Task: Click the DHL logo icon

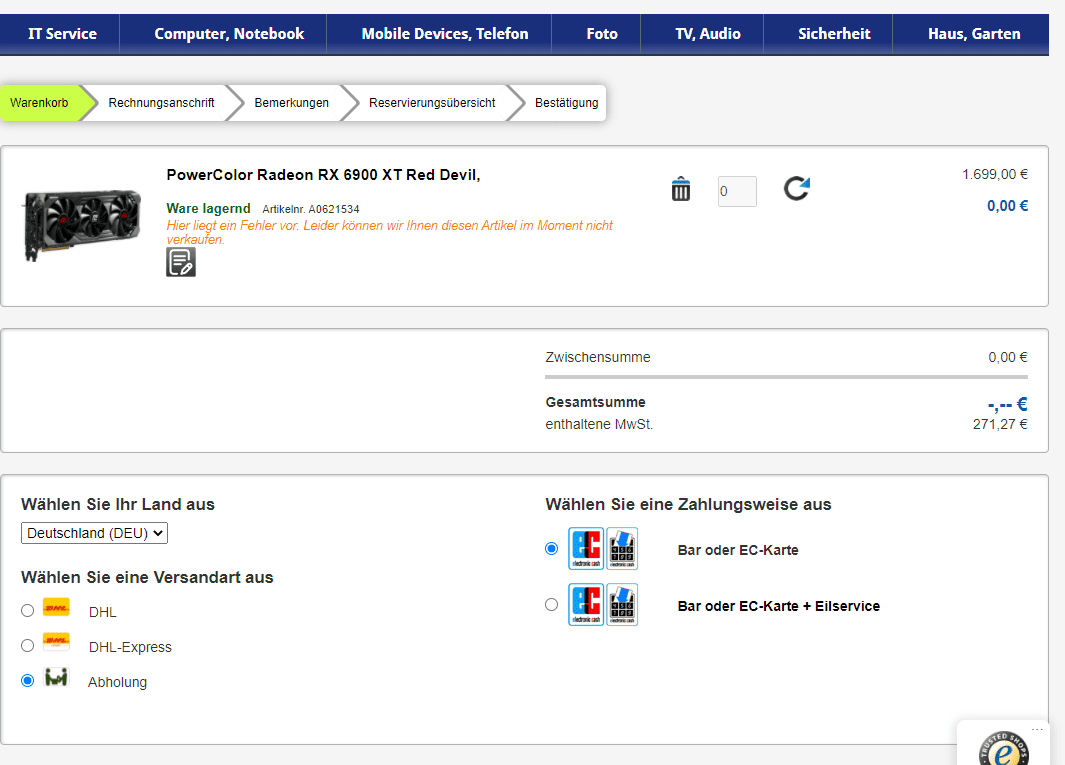Action: pos(56,607)
